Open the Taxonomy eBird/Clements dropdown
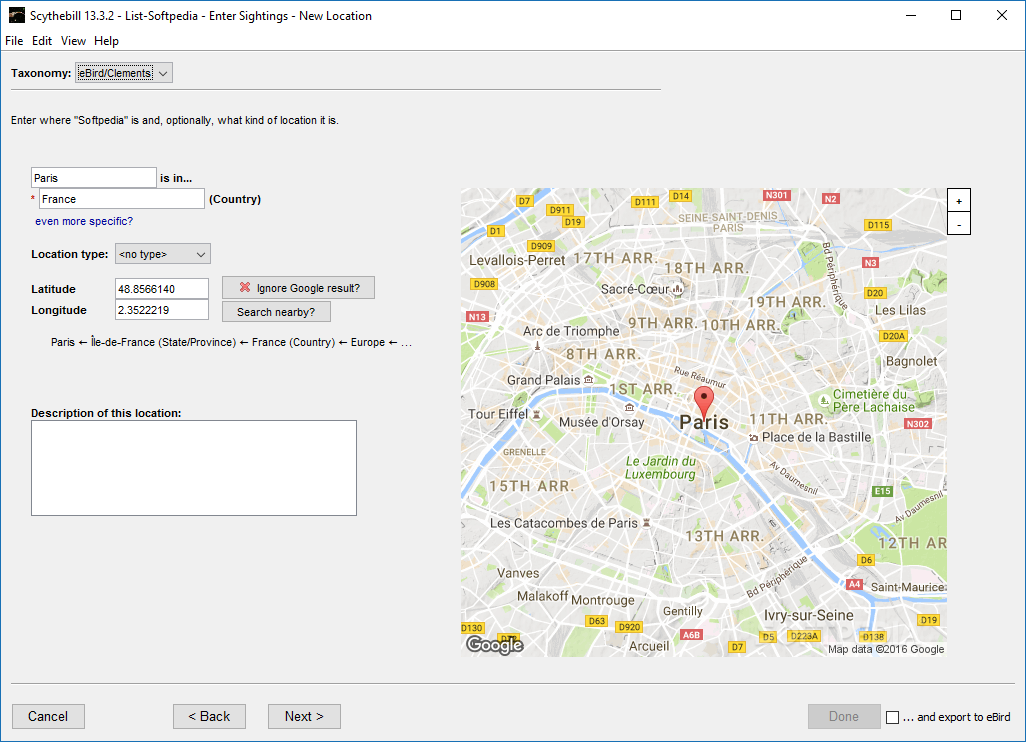This screenshot has width=1026, height=742. click(x=124, y=73)
